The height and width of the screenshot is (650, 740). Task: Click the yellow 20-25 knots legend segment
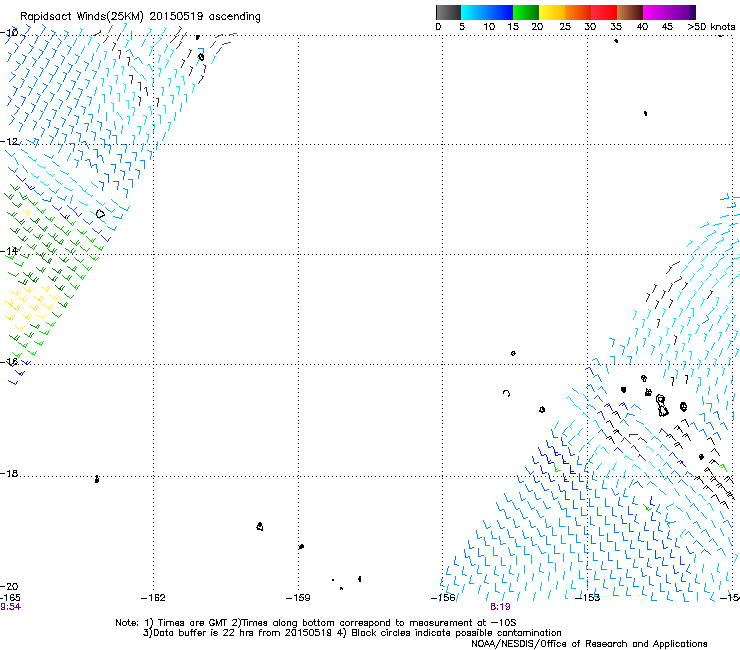pyautogui.click(x=552, y=12)
